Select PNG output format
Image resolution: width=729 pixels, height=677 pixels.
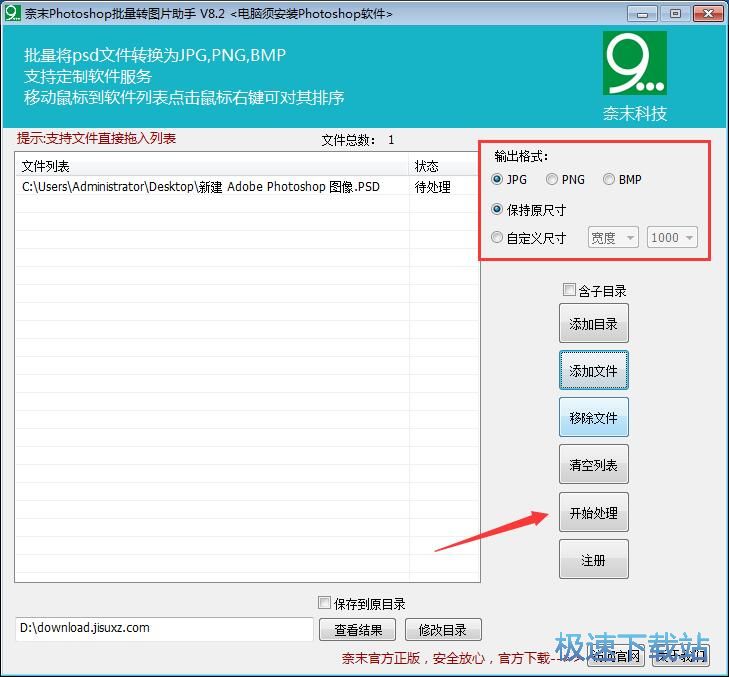(x=552, y=180)
